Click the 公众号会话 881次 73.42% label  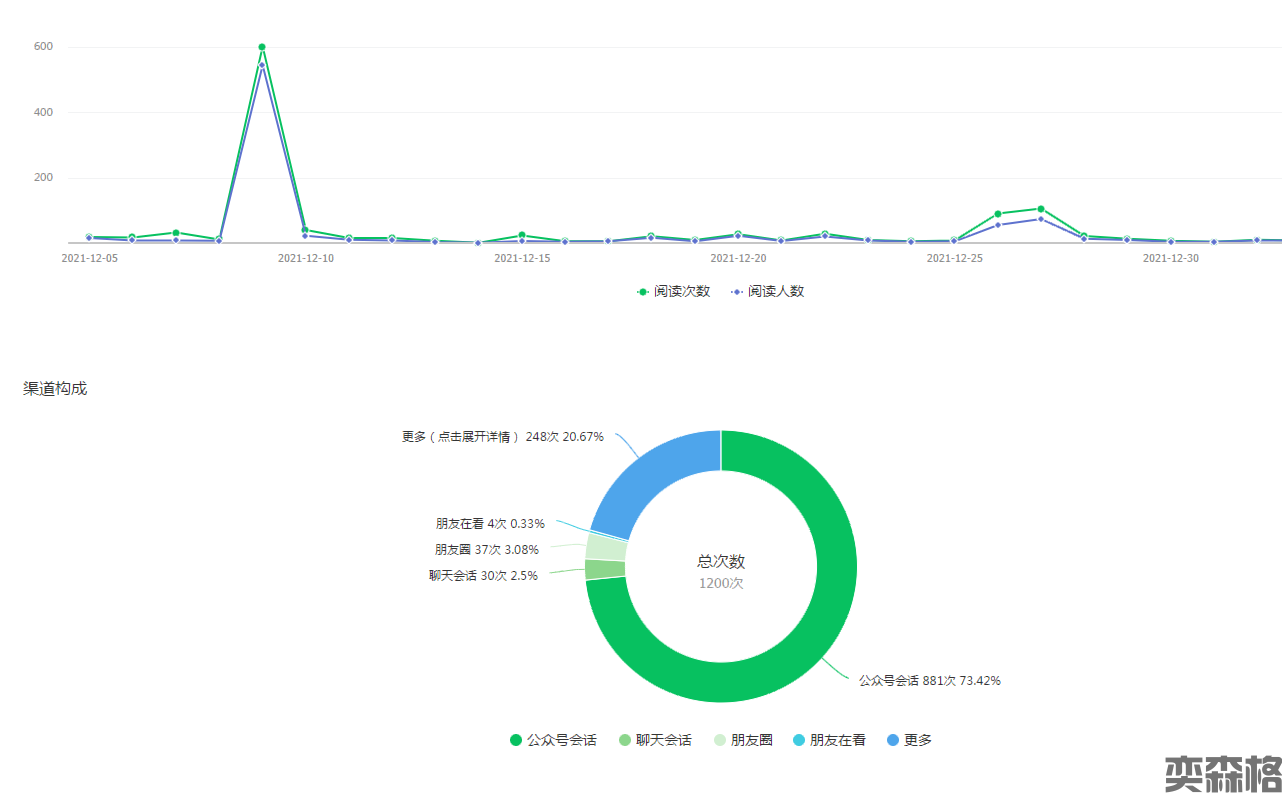[x=929, y=681]
